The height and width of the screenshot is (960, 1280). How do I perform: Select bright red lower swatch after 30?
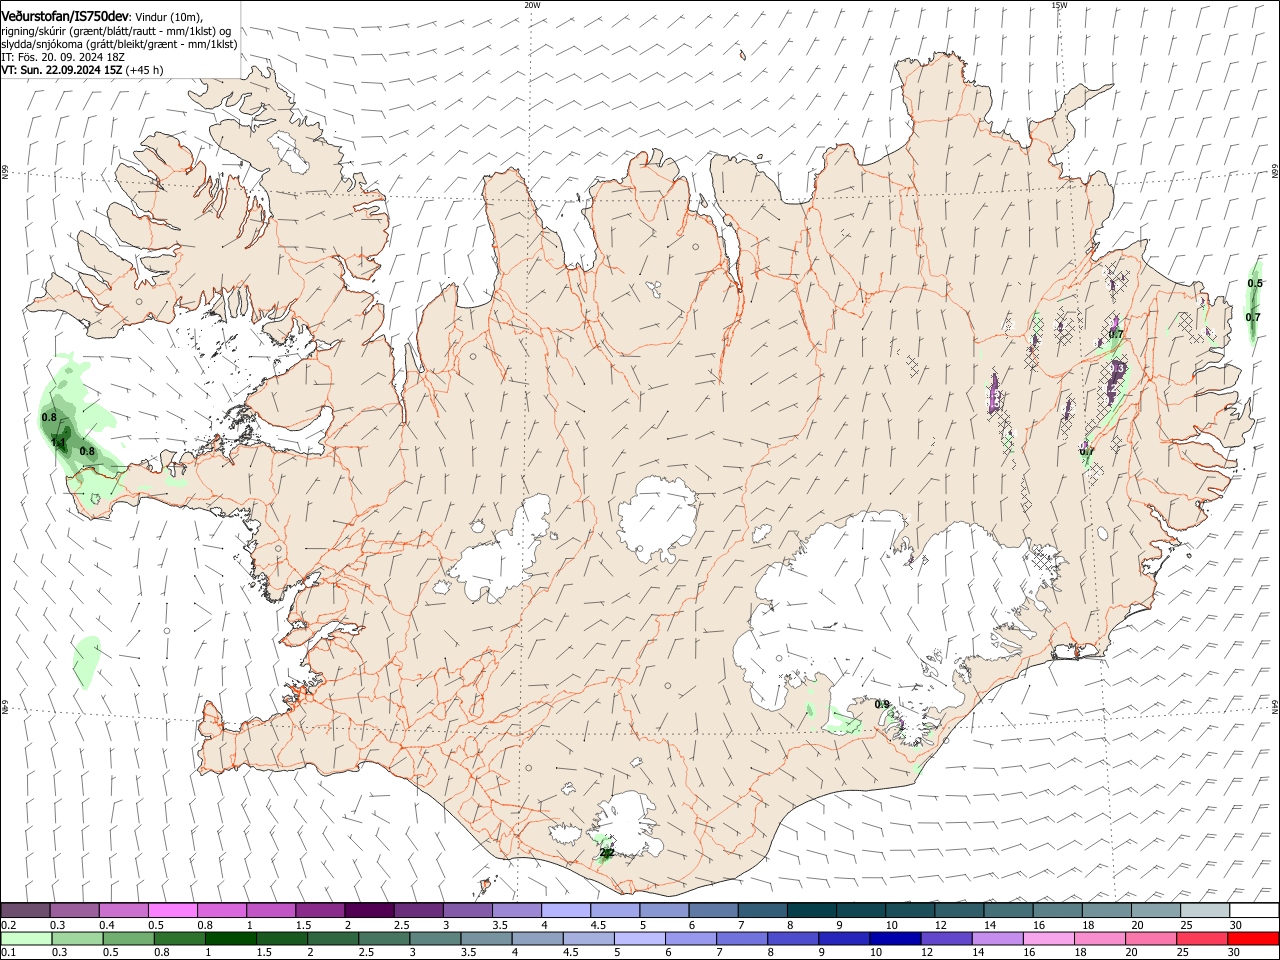[1252, 938]
